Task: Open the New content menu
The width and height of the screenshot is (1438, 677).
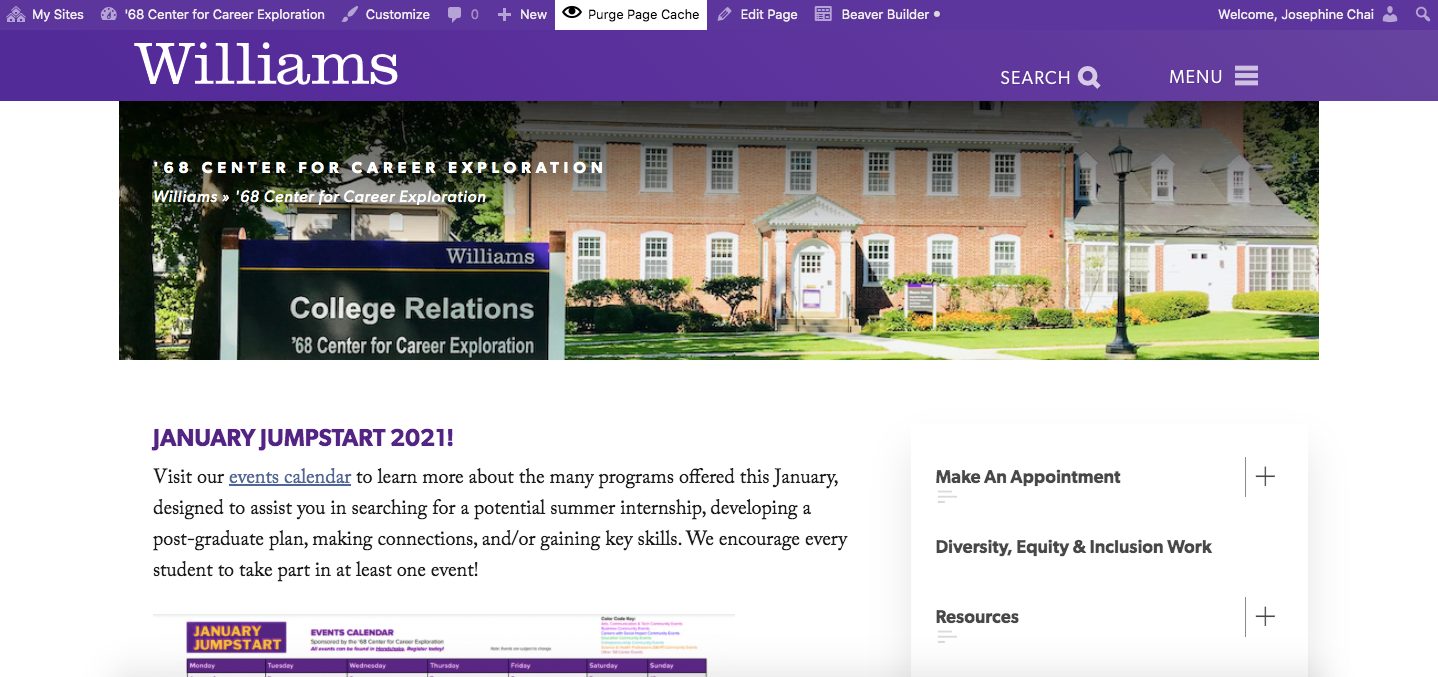Action: tap(522, 14)
